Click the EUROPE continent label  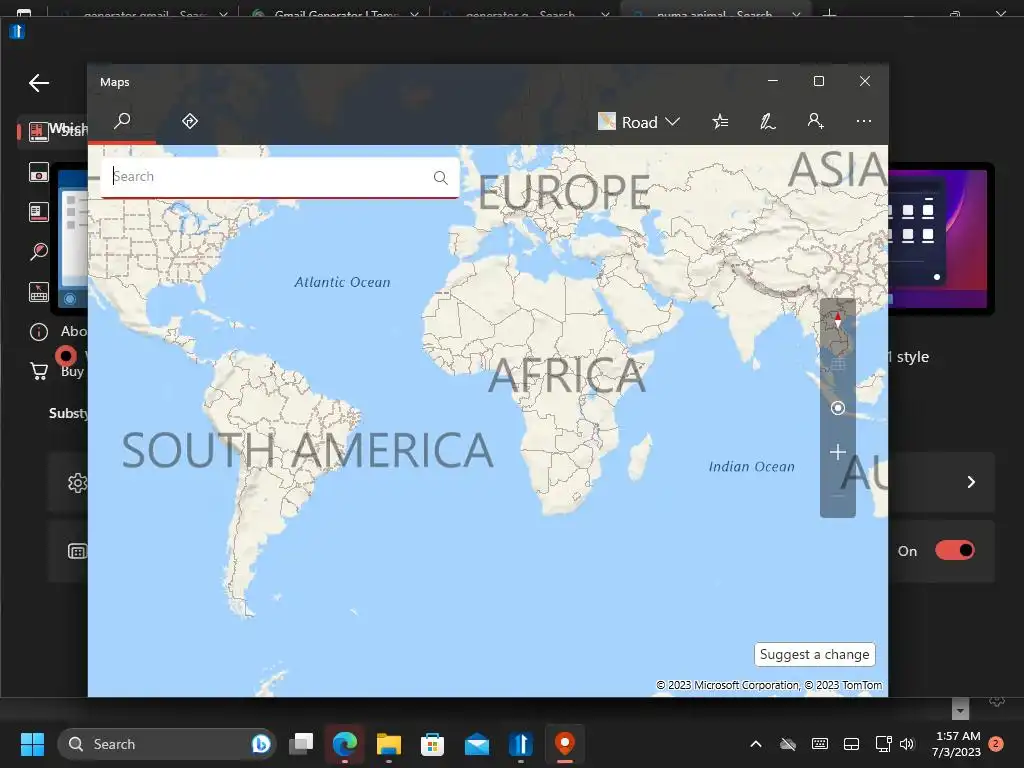(x=564, y=192)
